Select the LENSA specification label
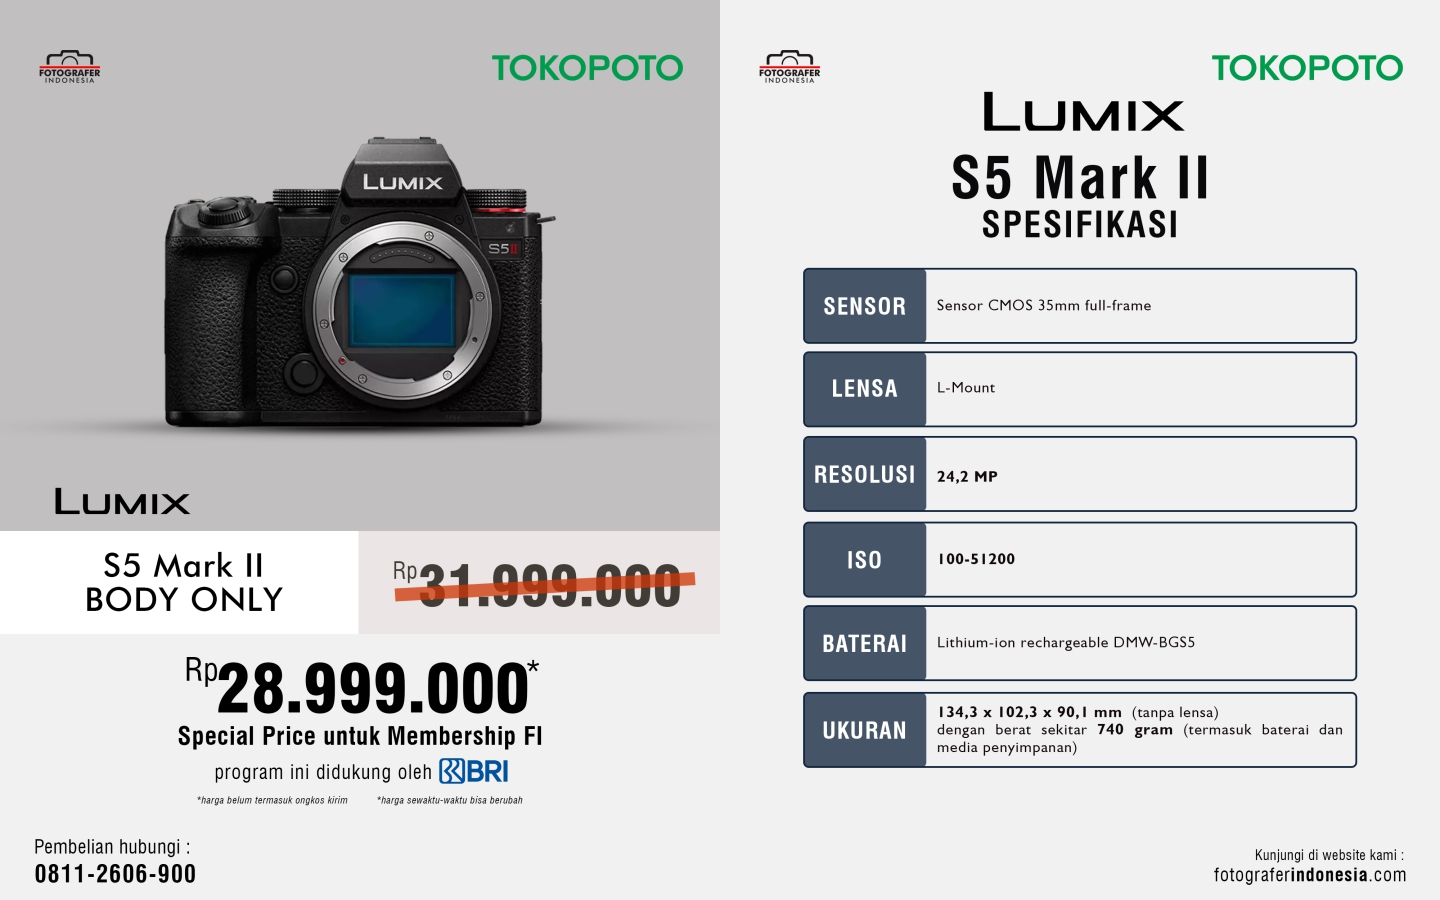This screenshot has width=1440, height=900. click(x=865, y=389)
